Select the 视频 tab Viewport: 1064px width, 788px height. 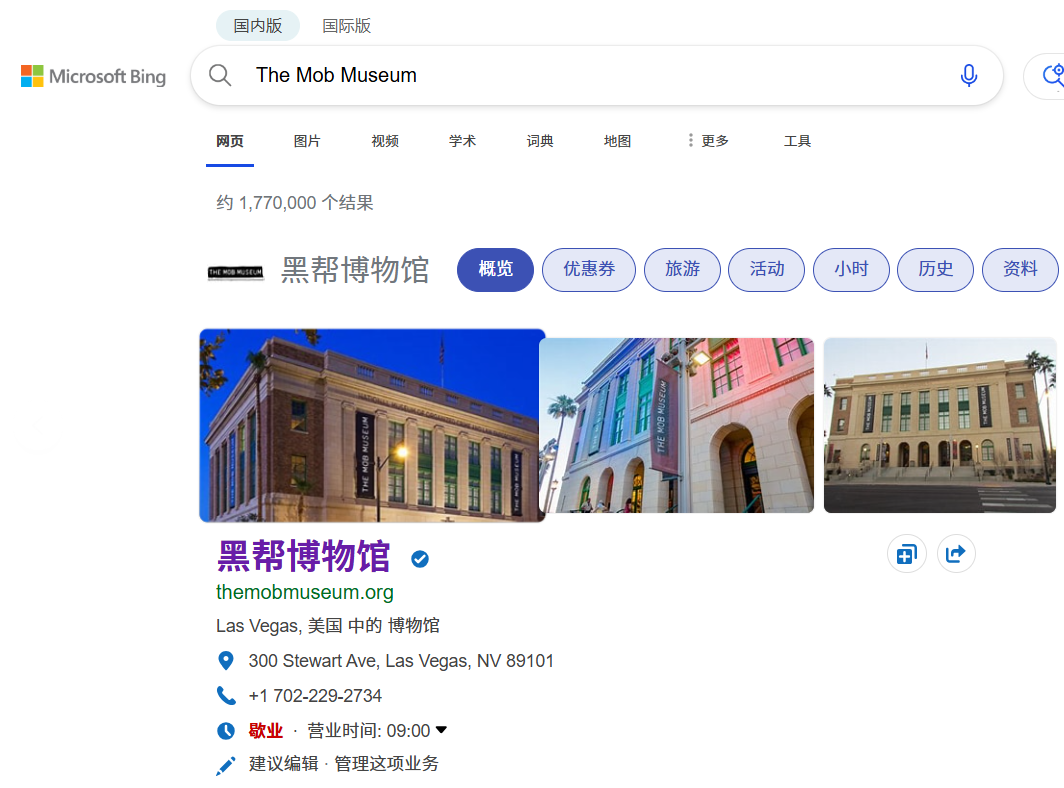point(385,140)
